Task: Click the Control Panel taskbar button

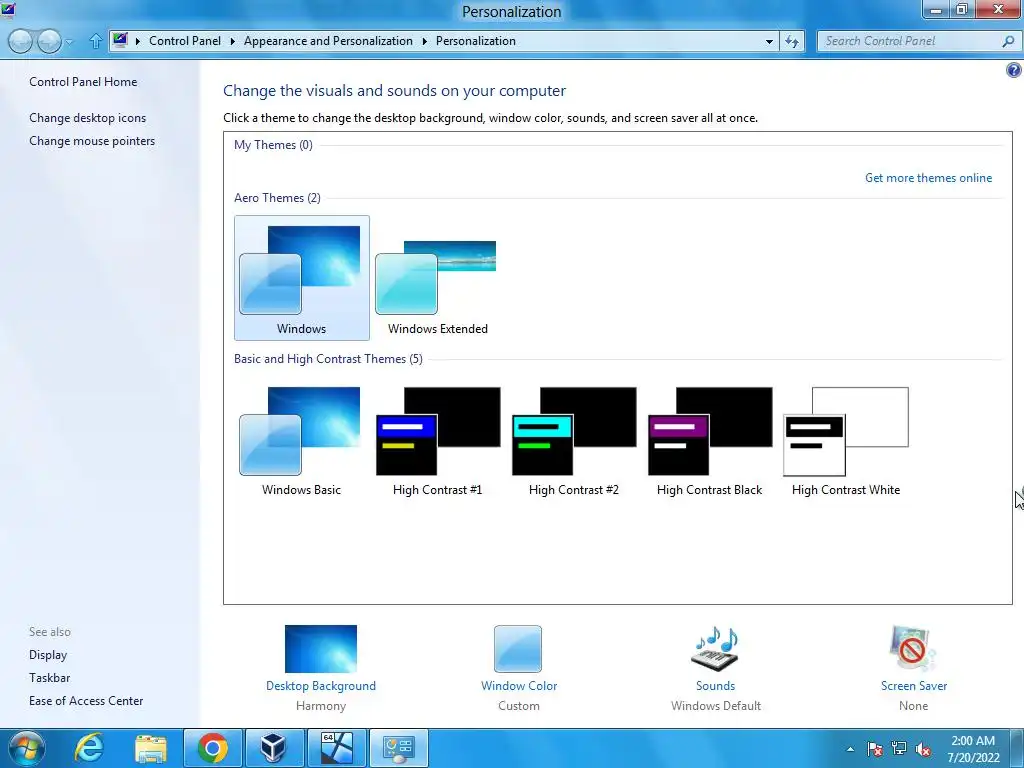Action: [399, 748]
